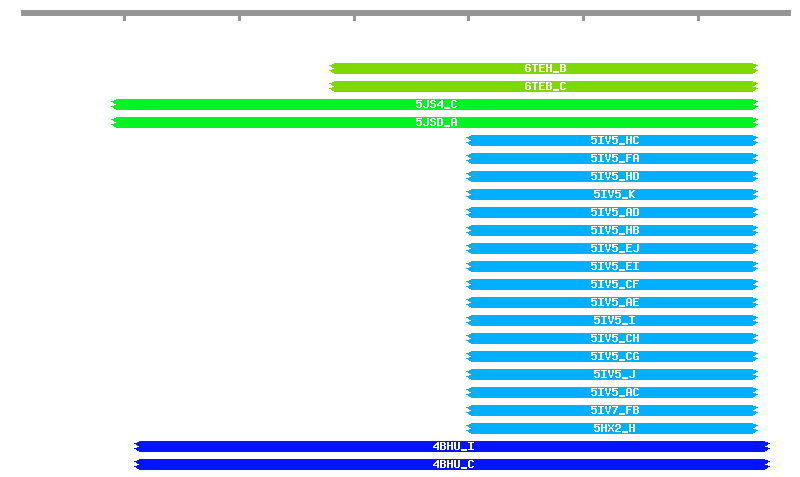Open the 5IV5_CF alignment bar

tap(612, 285)
